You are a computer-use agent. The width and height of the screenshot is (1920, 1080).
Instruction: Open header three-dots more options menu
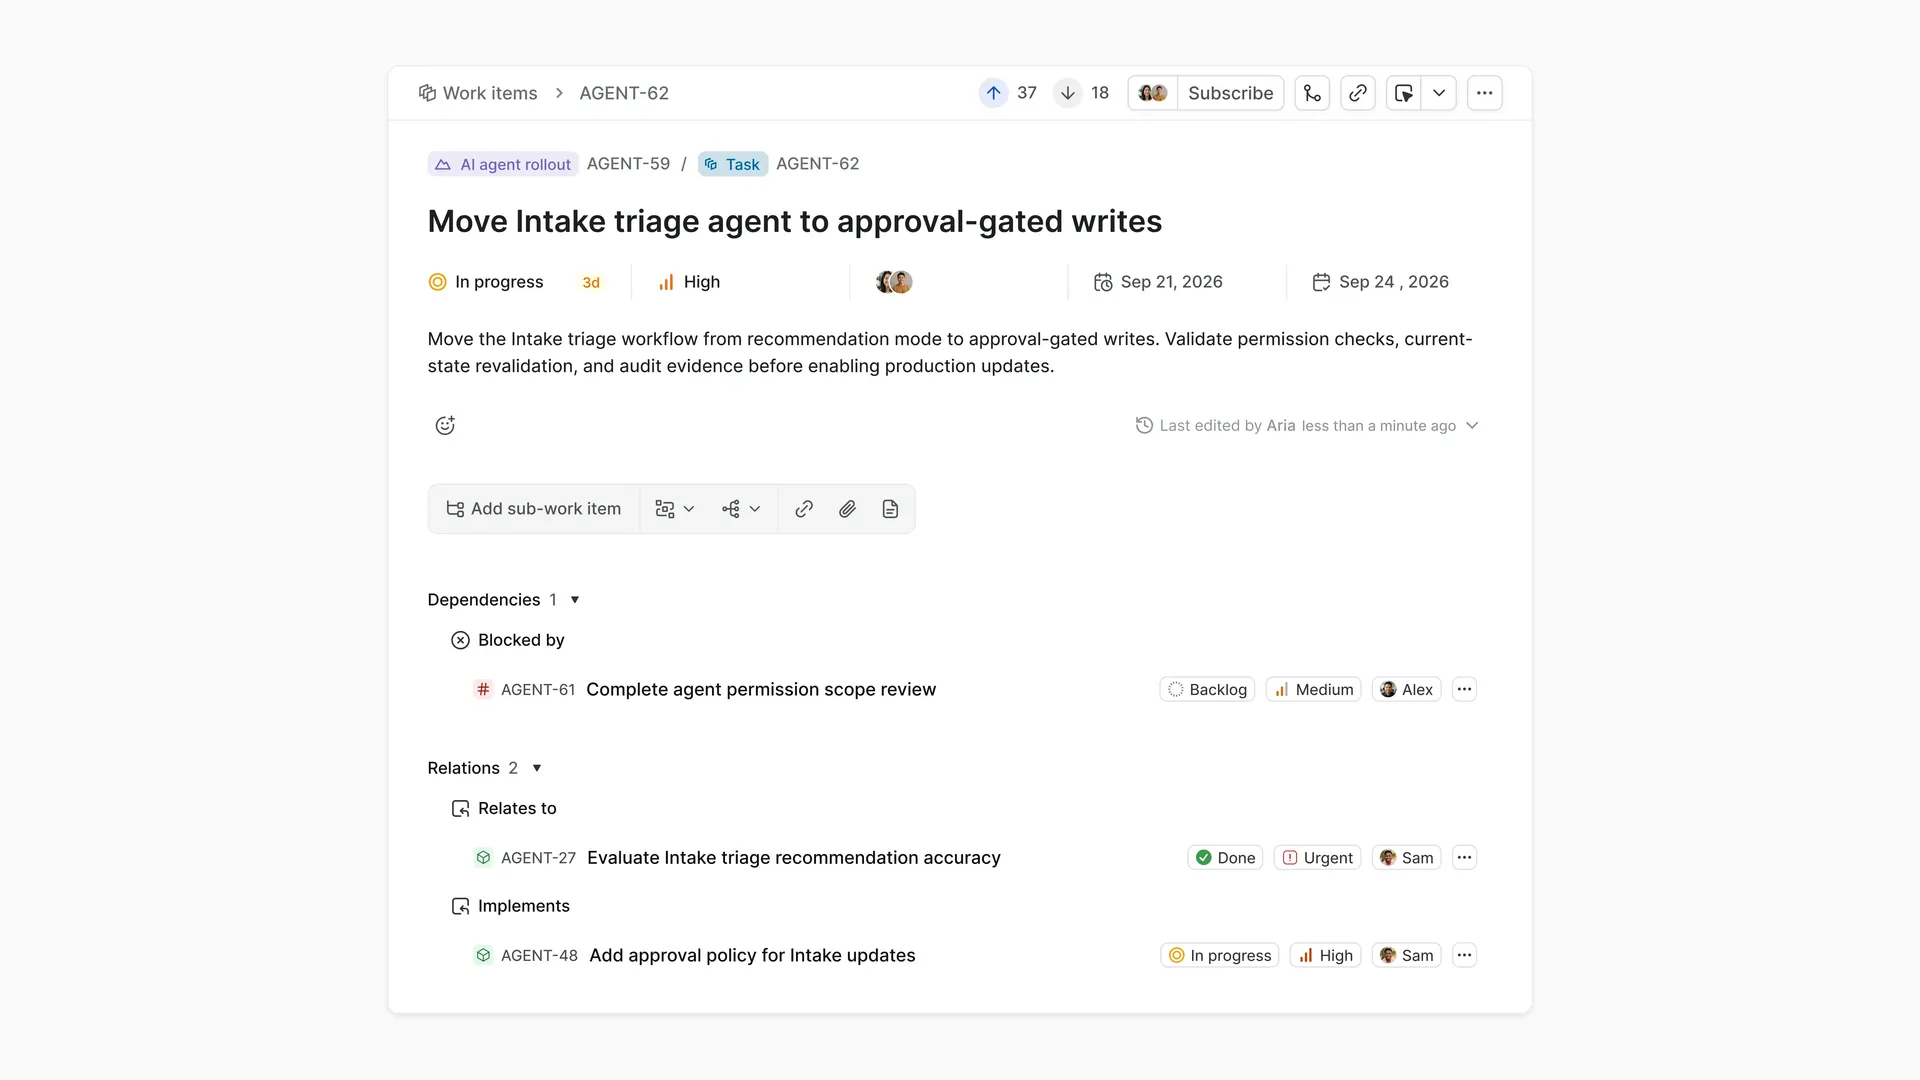coord(1484,93)
